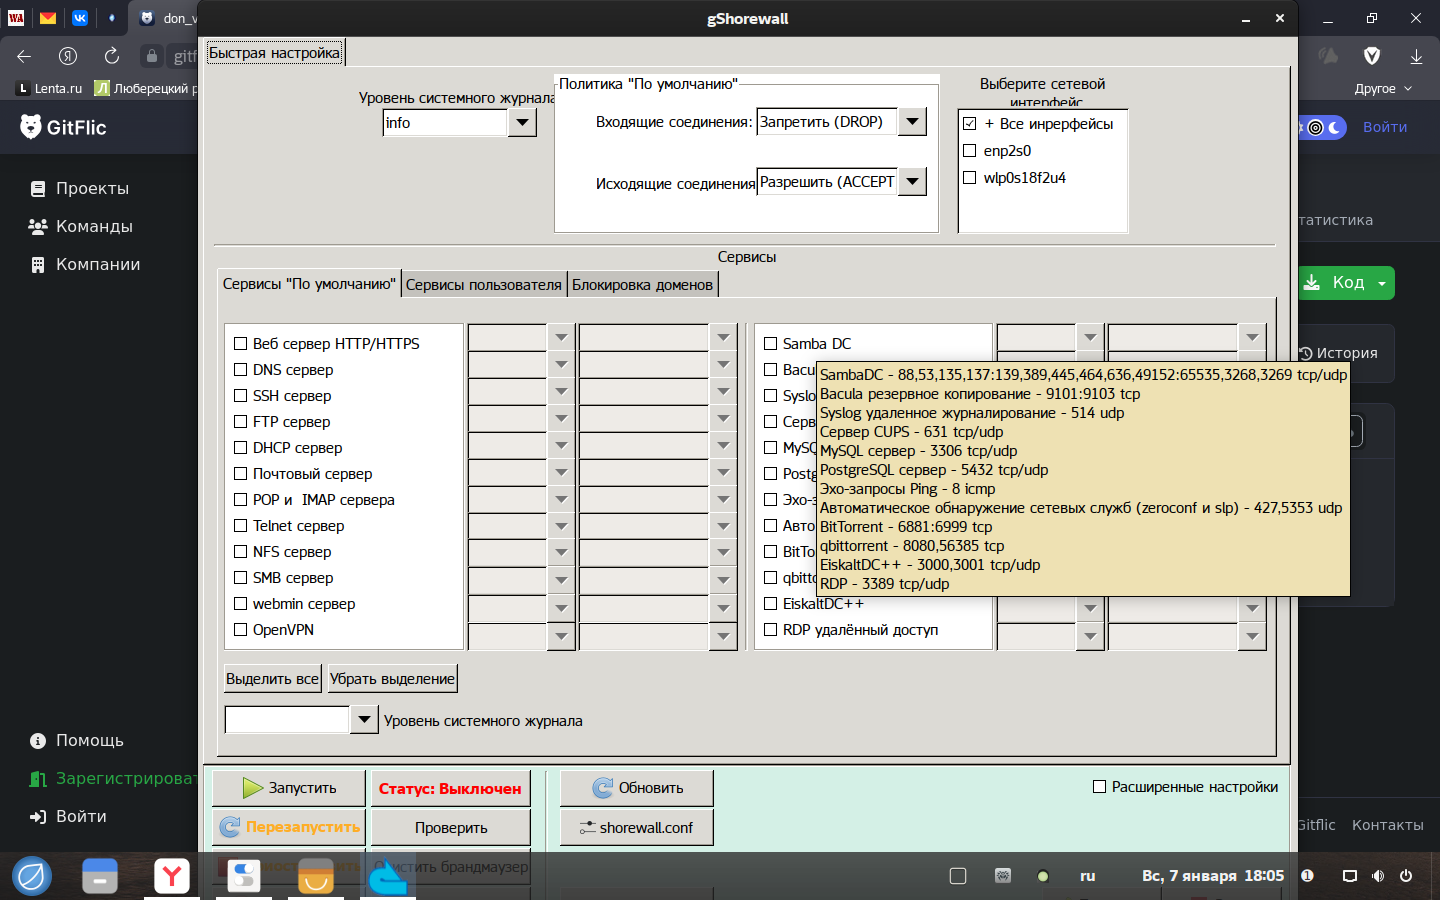The height and width of the screenshot is (900, 1440).
Task: Click the screen icon in the system tray
Action: (1350, 876)
